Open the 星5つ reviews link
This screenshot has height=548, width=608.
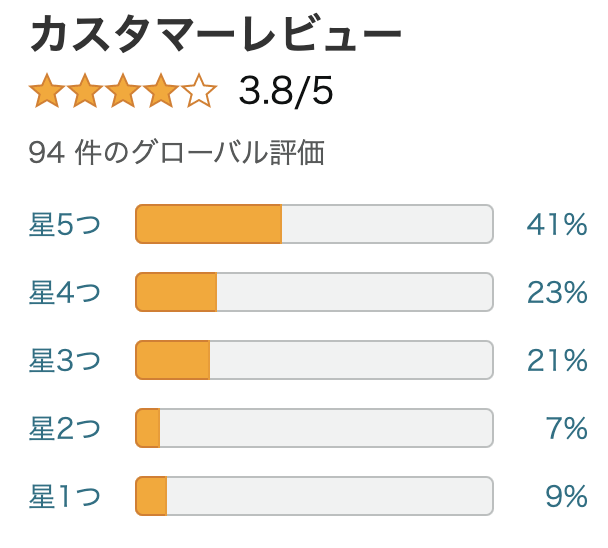[x=65, y=224]
